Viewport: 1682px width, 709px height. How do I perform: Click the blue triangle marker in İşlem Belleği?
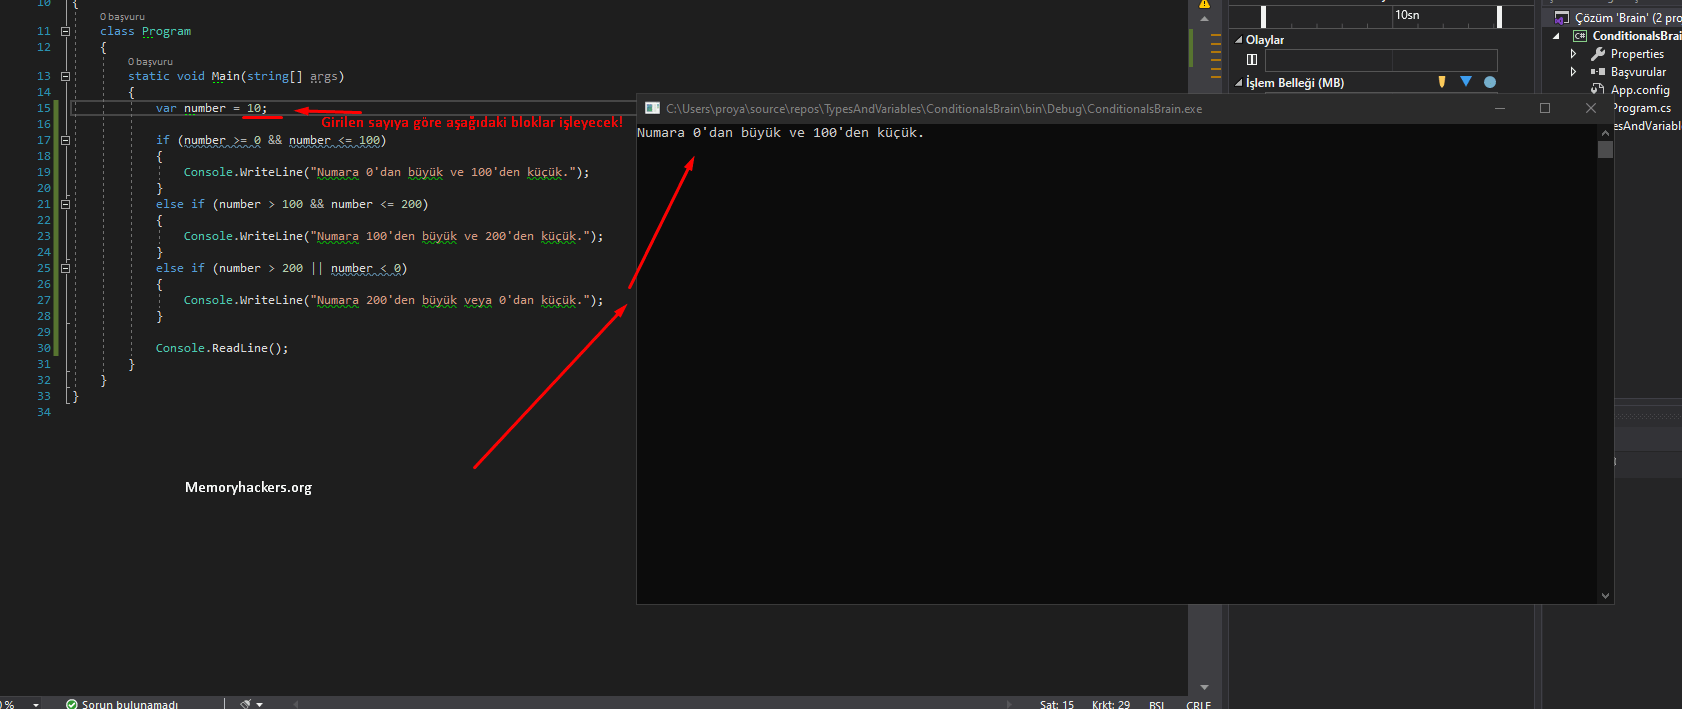1466,81
